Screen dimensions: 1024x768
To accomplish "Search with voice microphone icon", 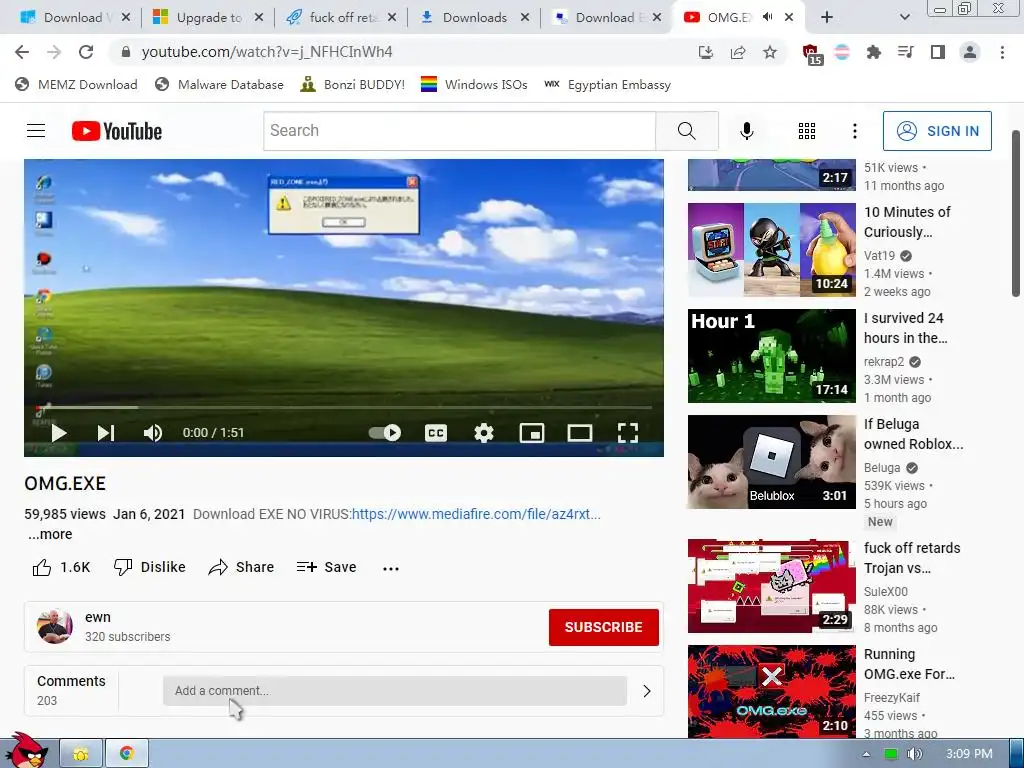I will pos(746,131).
